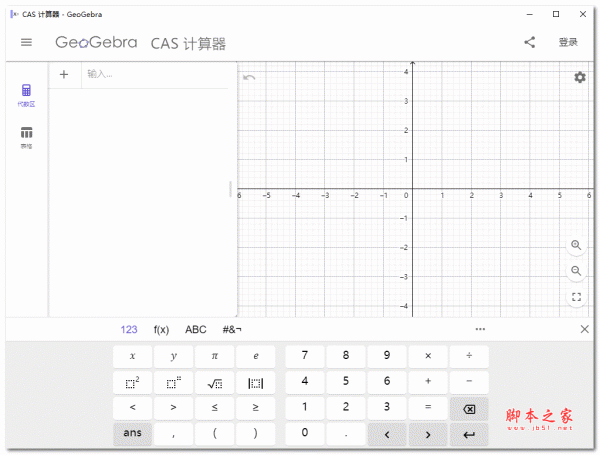The height and width of the screenshot is (455, 600).
Task: Tap the multiplication key
Action: point(428,356)
